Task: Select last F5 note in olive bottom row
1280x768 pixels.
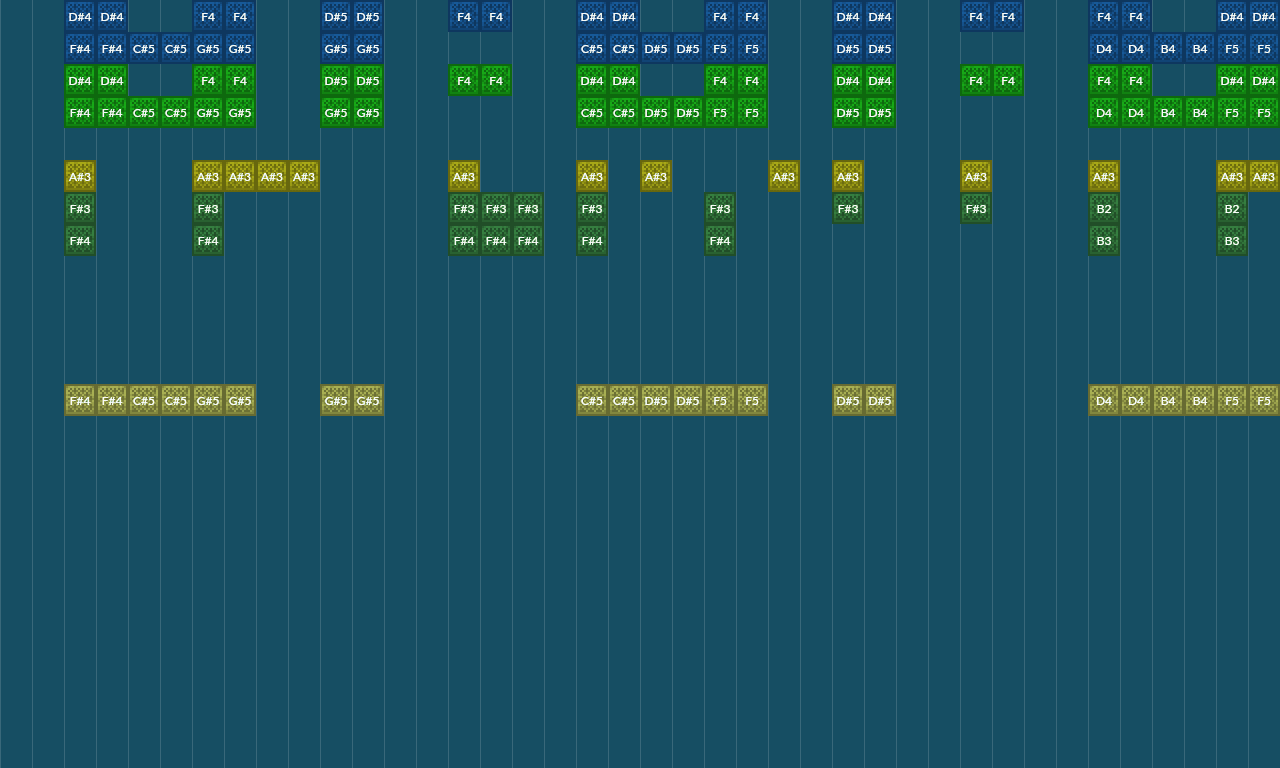Action: [x=1264, y=401]
